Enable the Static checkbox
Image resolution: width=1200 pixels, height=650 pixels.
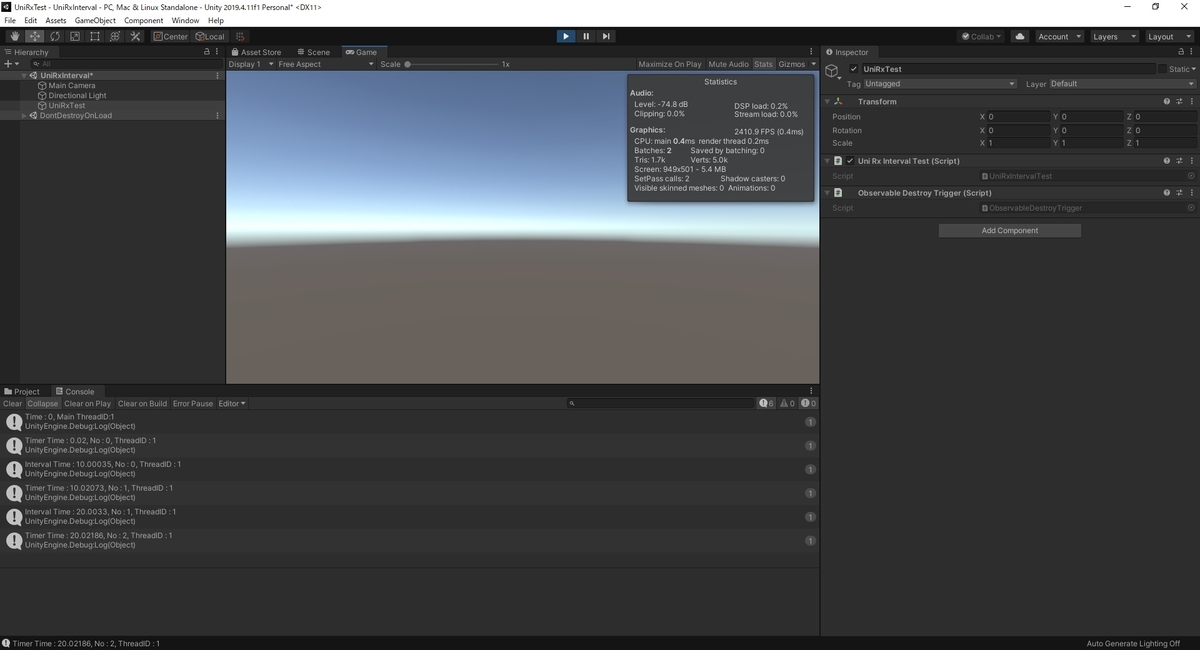1162,69
